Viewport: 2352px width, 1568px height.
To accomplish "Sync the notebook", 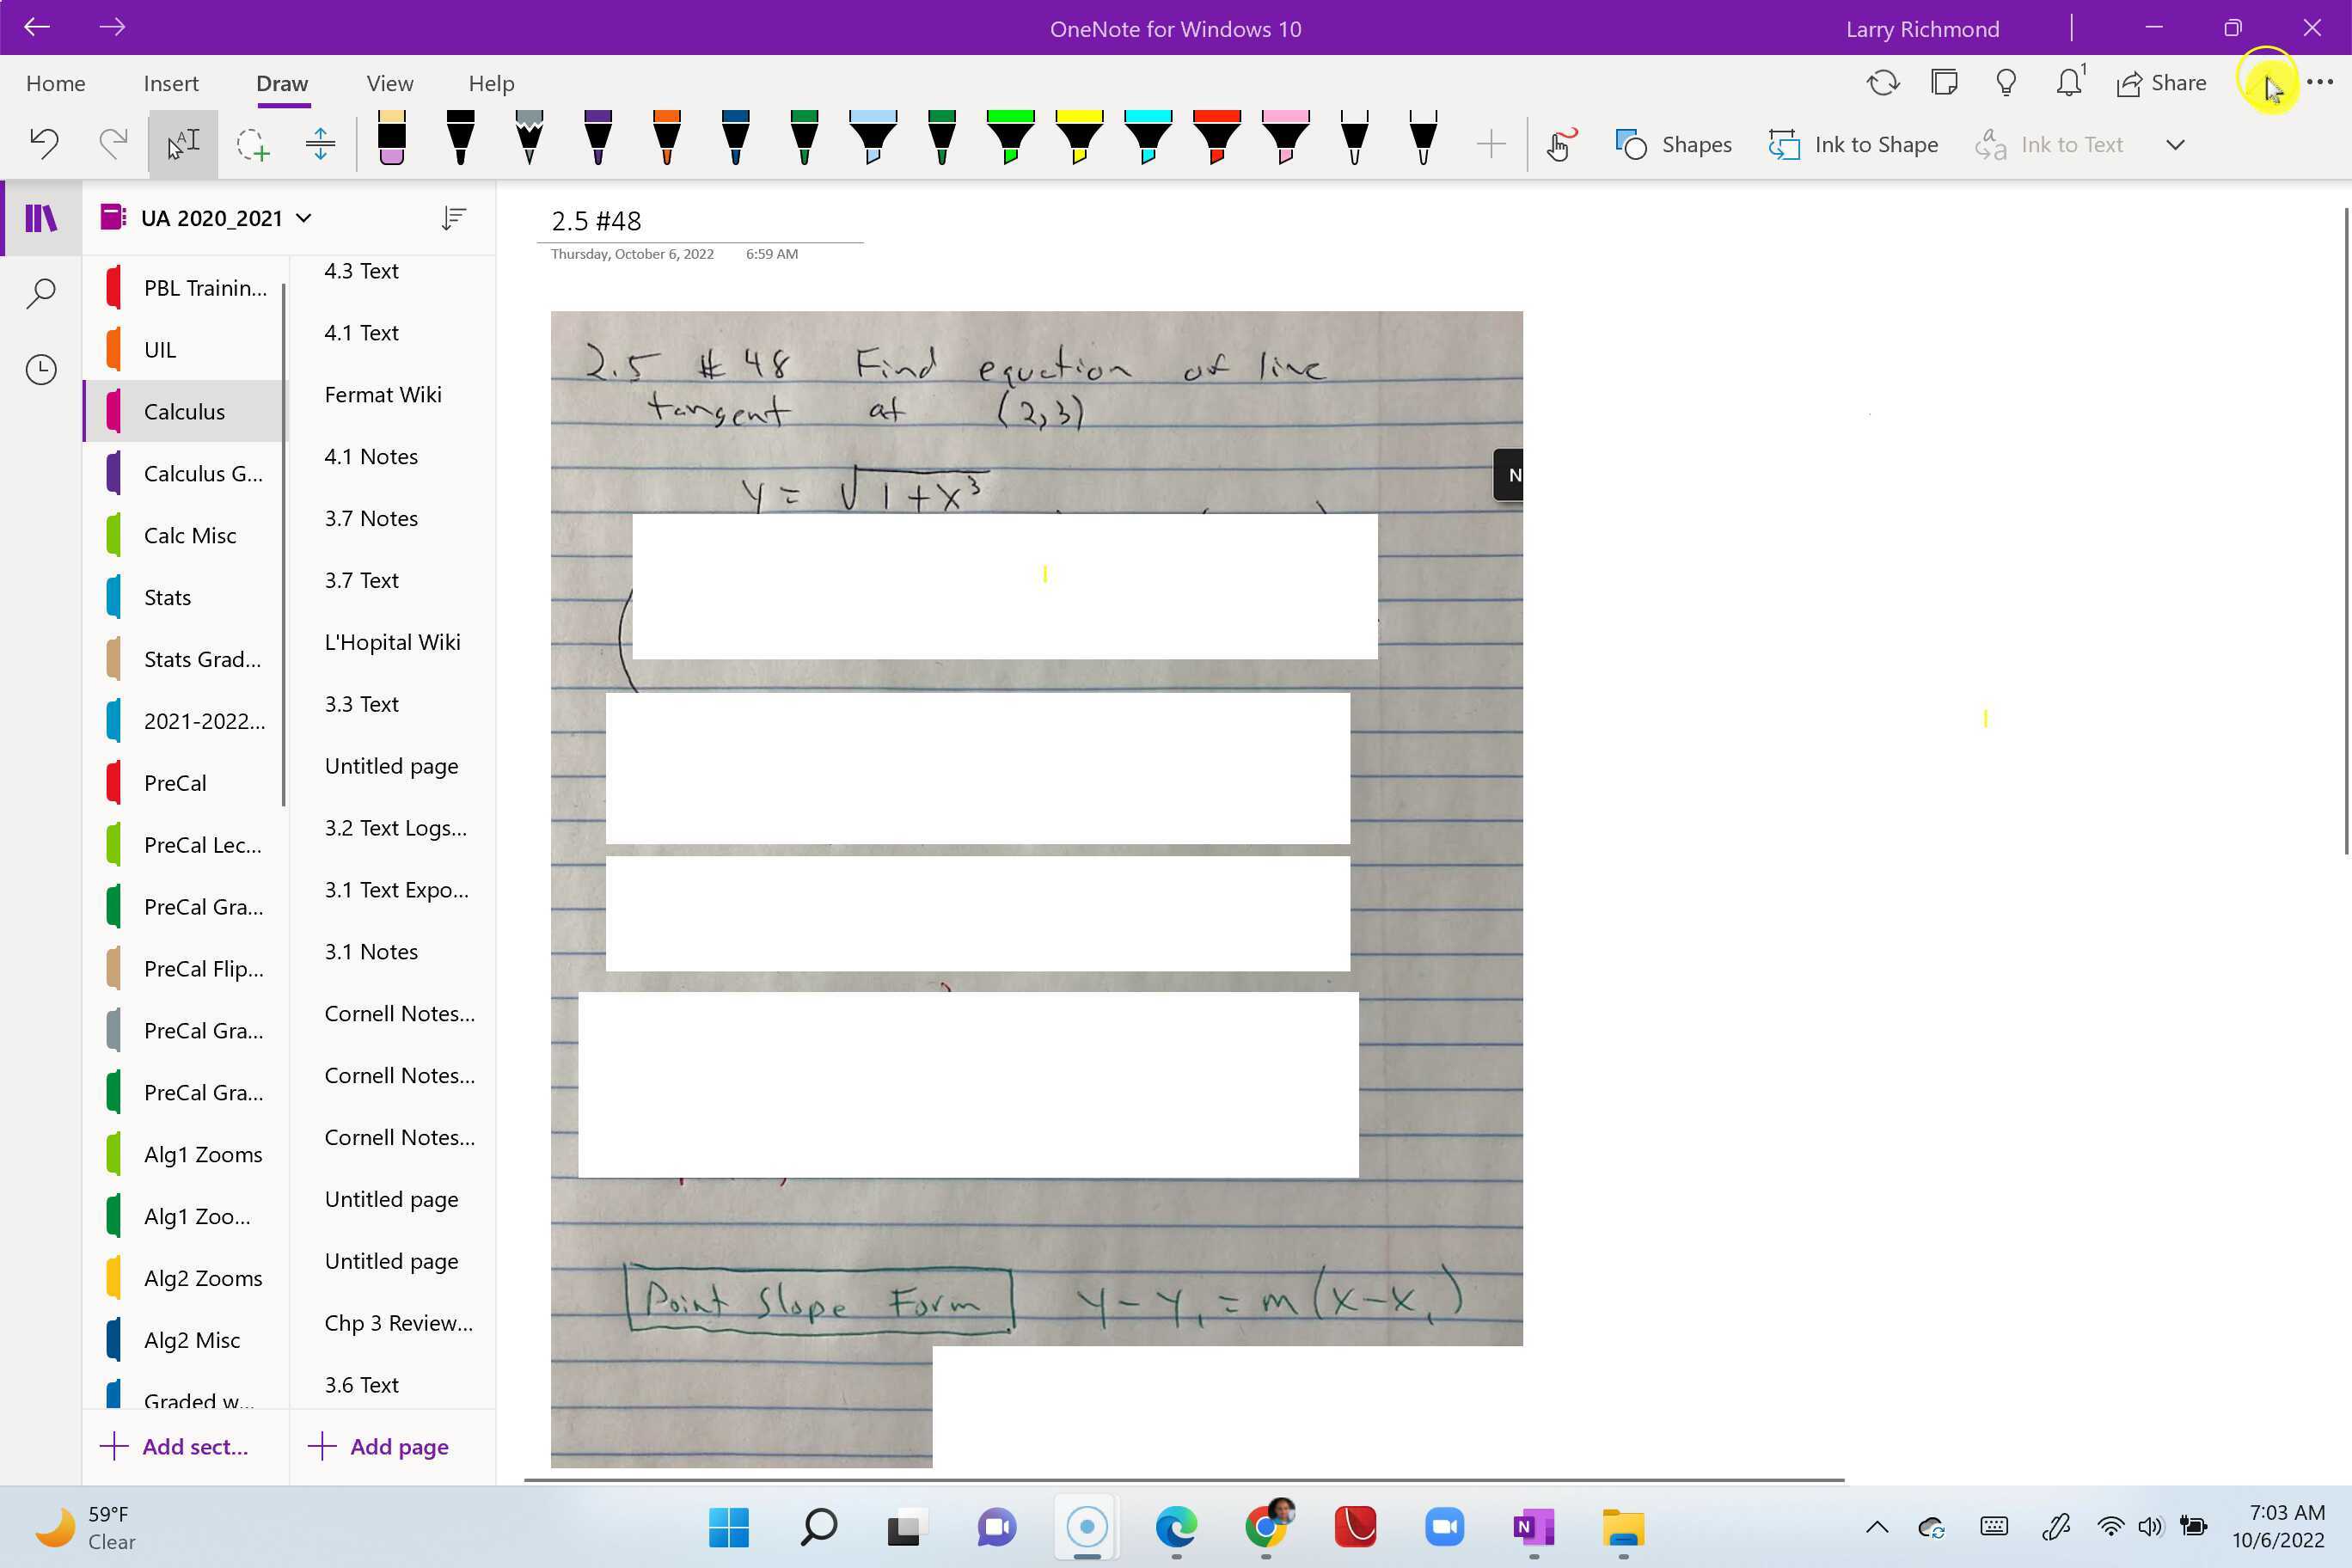I will [1882, 83].
